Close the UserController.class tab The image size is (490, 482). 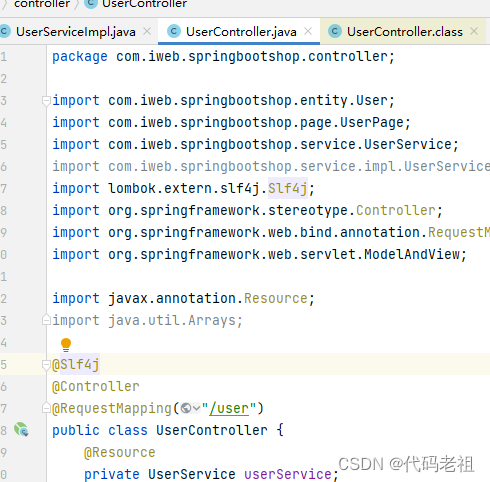(x=474, y=32)
